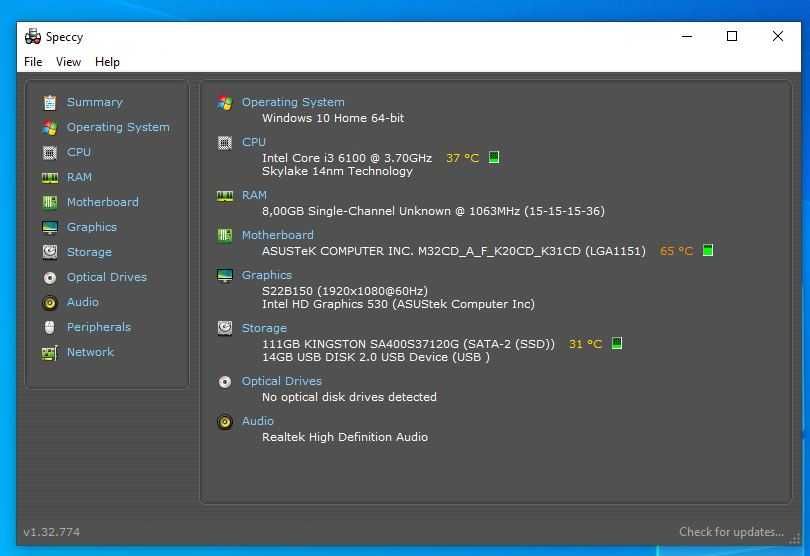Click the 37 °C CPU temperature
The width and height of the screenshot is (810, 556).
tap(462, 158)
